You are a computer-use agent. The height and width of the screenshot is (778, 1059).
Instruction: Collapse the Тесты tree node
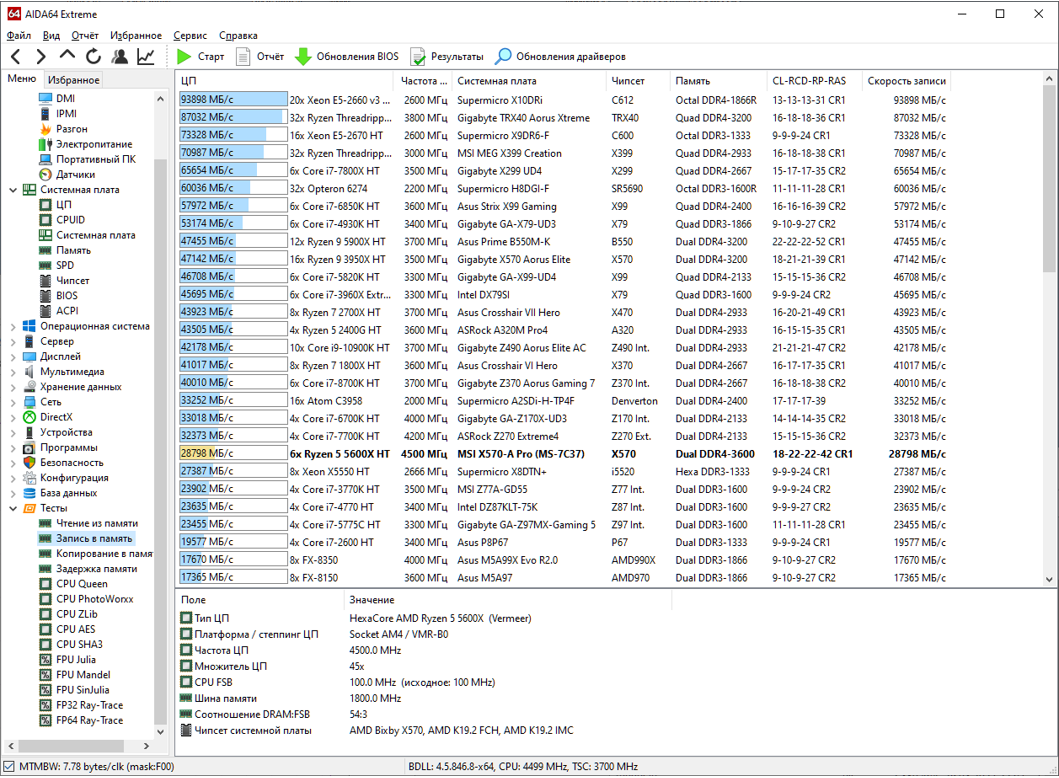point(13,509)
